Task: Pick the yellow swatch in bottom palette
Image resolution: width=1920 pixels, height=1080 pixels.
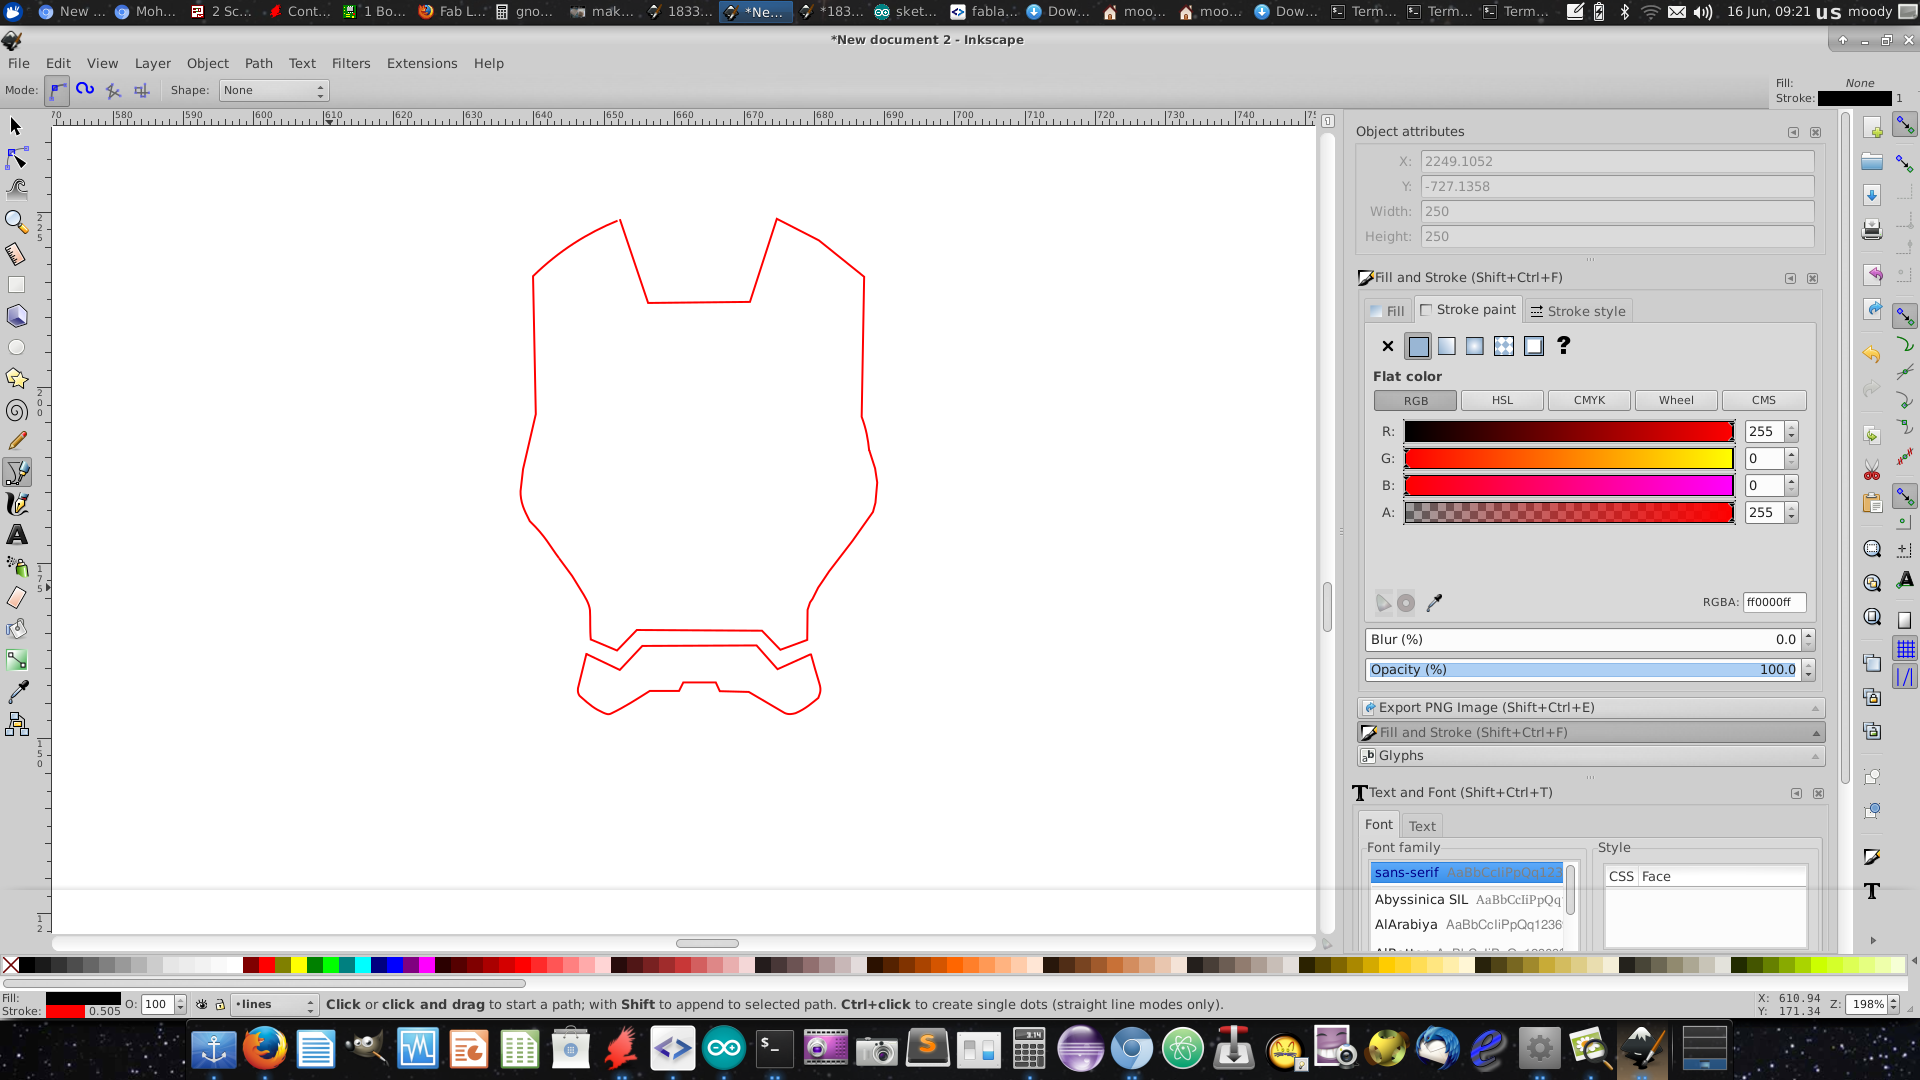Action: tap(299, 965)
